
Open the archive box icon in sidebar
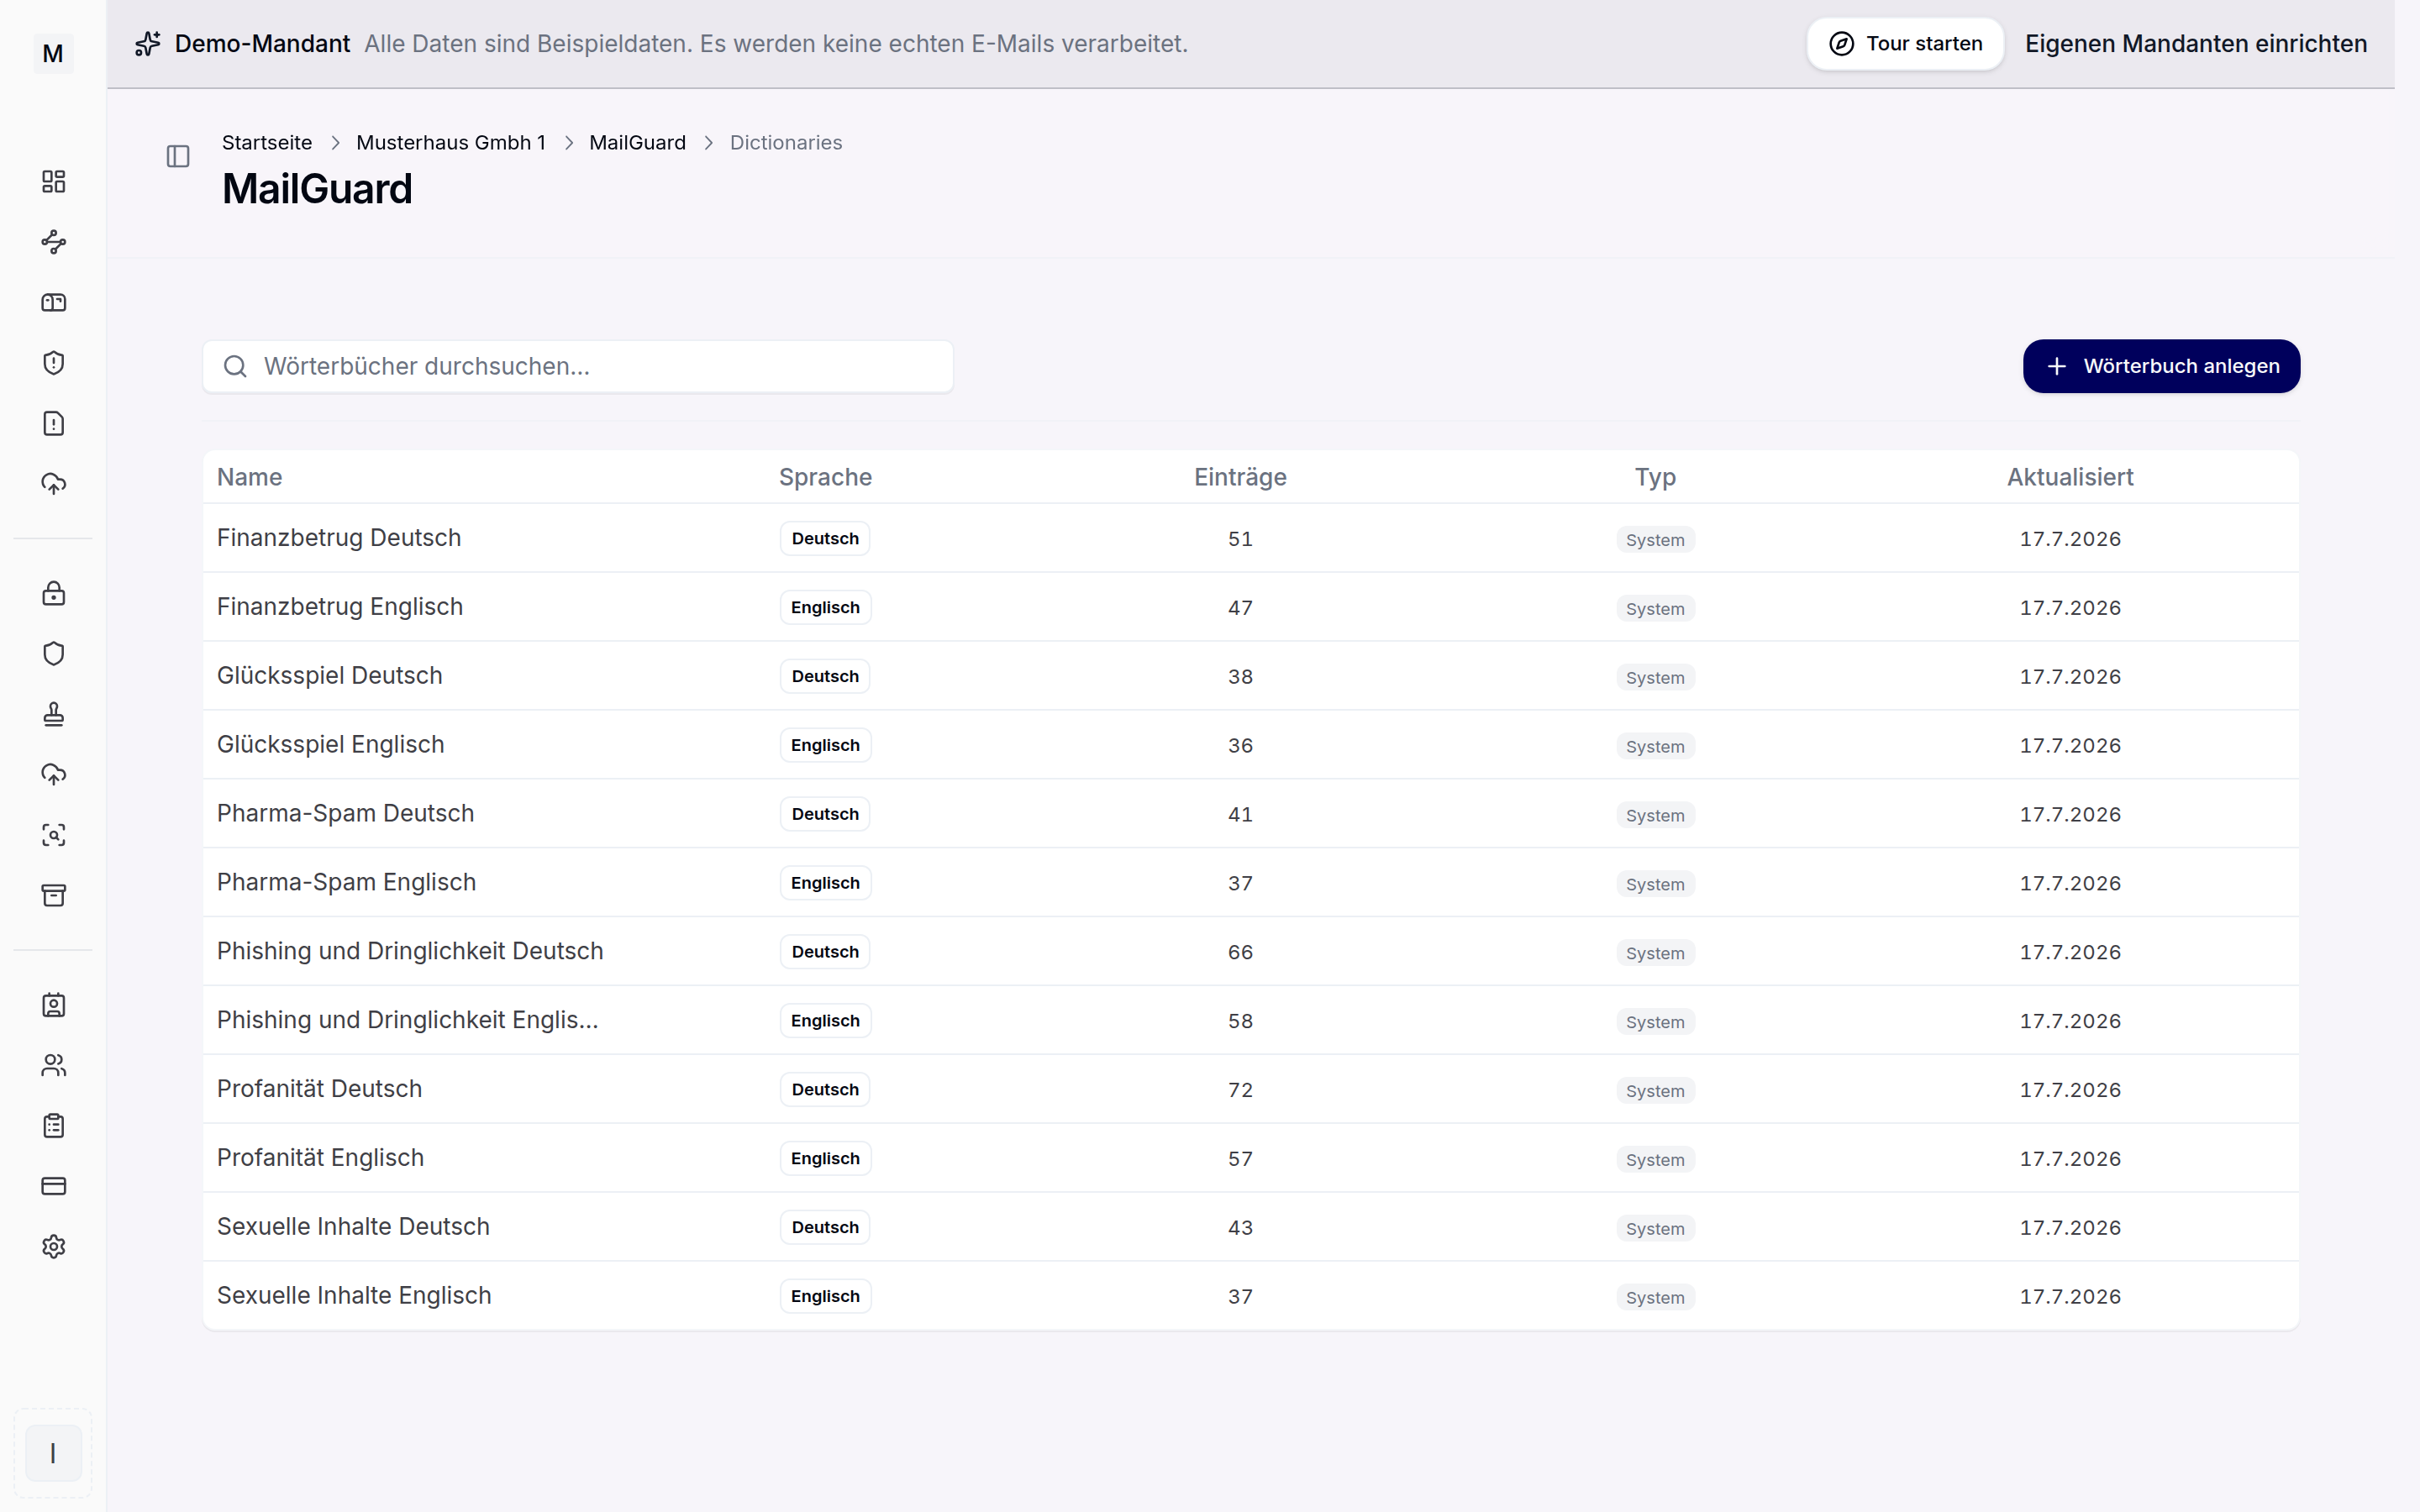click(x=53, y=895)
